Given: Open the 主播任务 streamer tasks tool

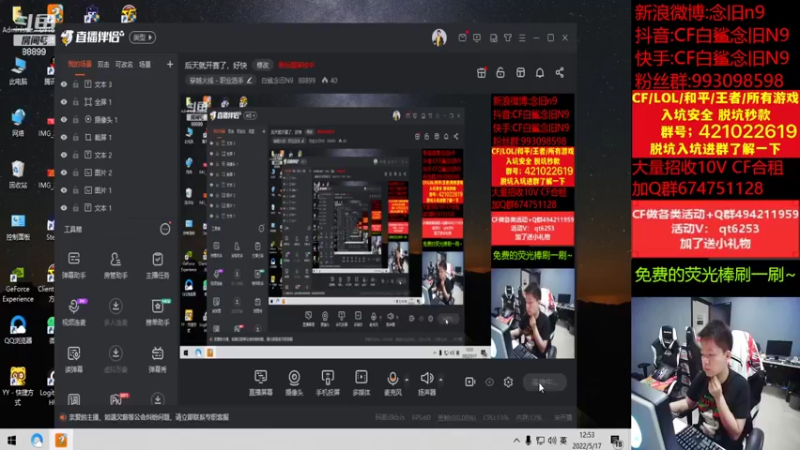Looking at the screenshot, I should [157, 264].
